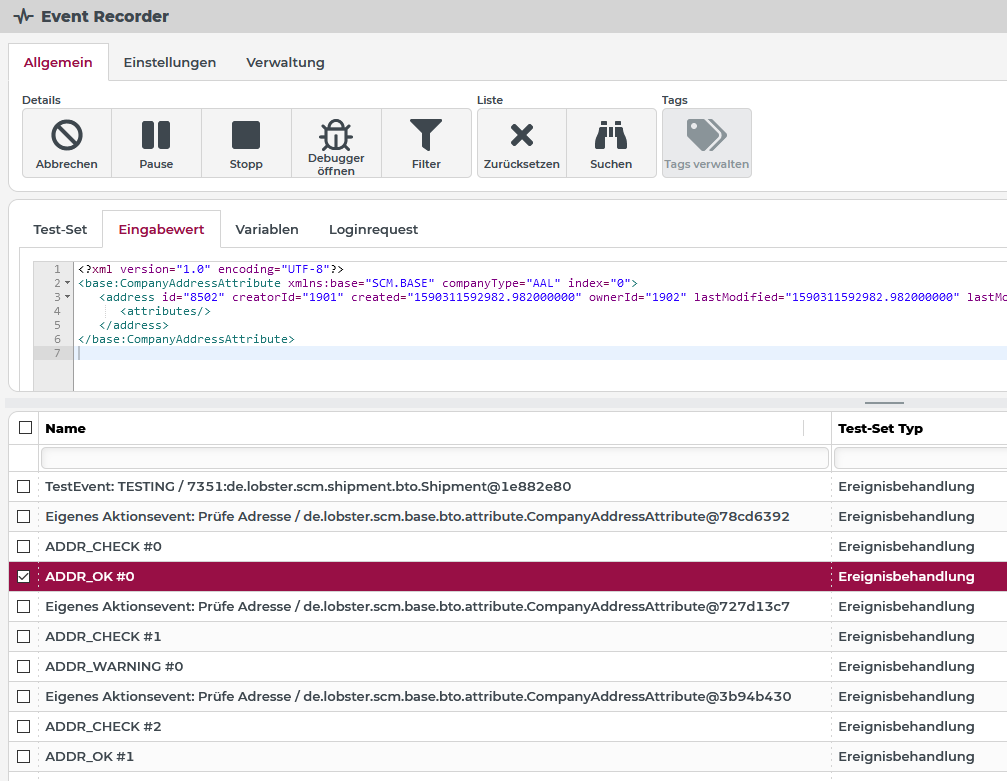Image resolution: width=1007 pixels, height=781 pixels.
Task: Click the Prüfe Adresse event ending @727d13c7
Action: tap(417, 606)
